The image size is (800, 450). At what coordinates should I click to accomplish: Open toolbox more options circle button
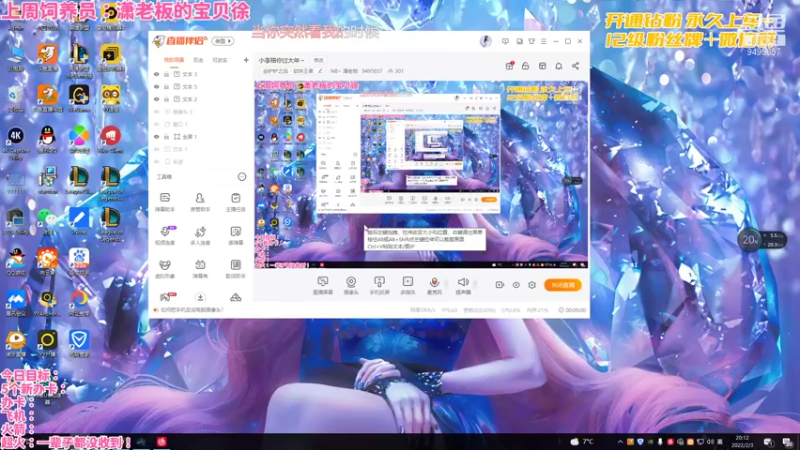[242, 177]
